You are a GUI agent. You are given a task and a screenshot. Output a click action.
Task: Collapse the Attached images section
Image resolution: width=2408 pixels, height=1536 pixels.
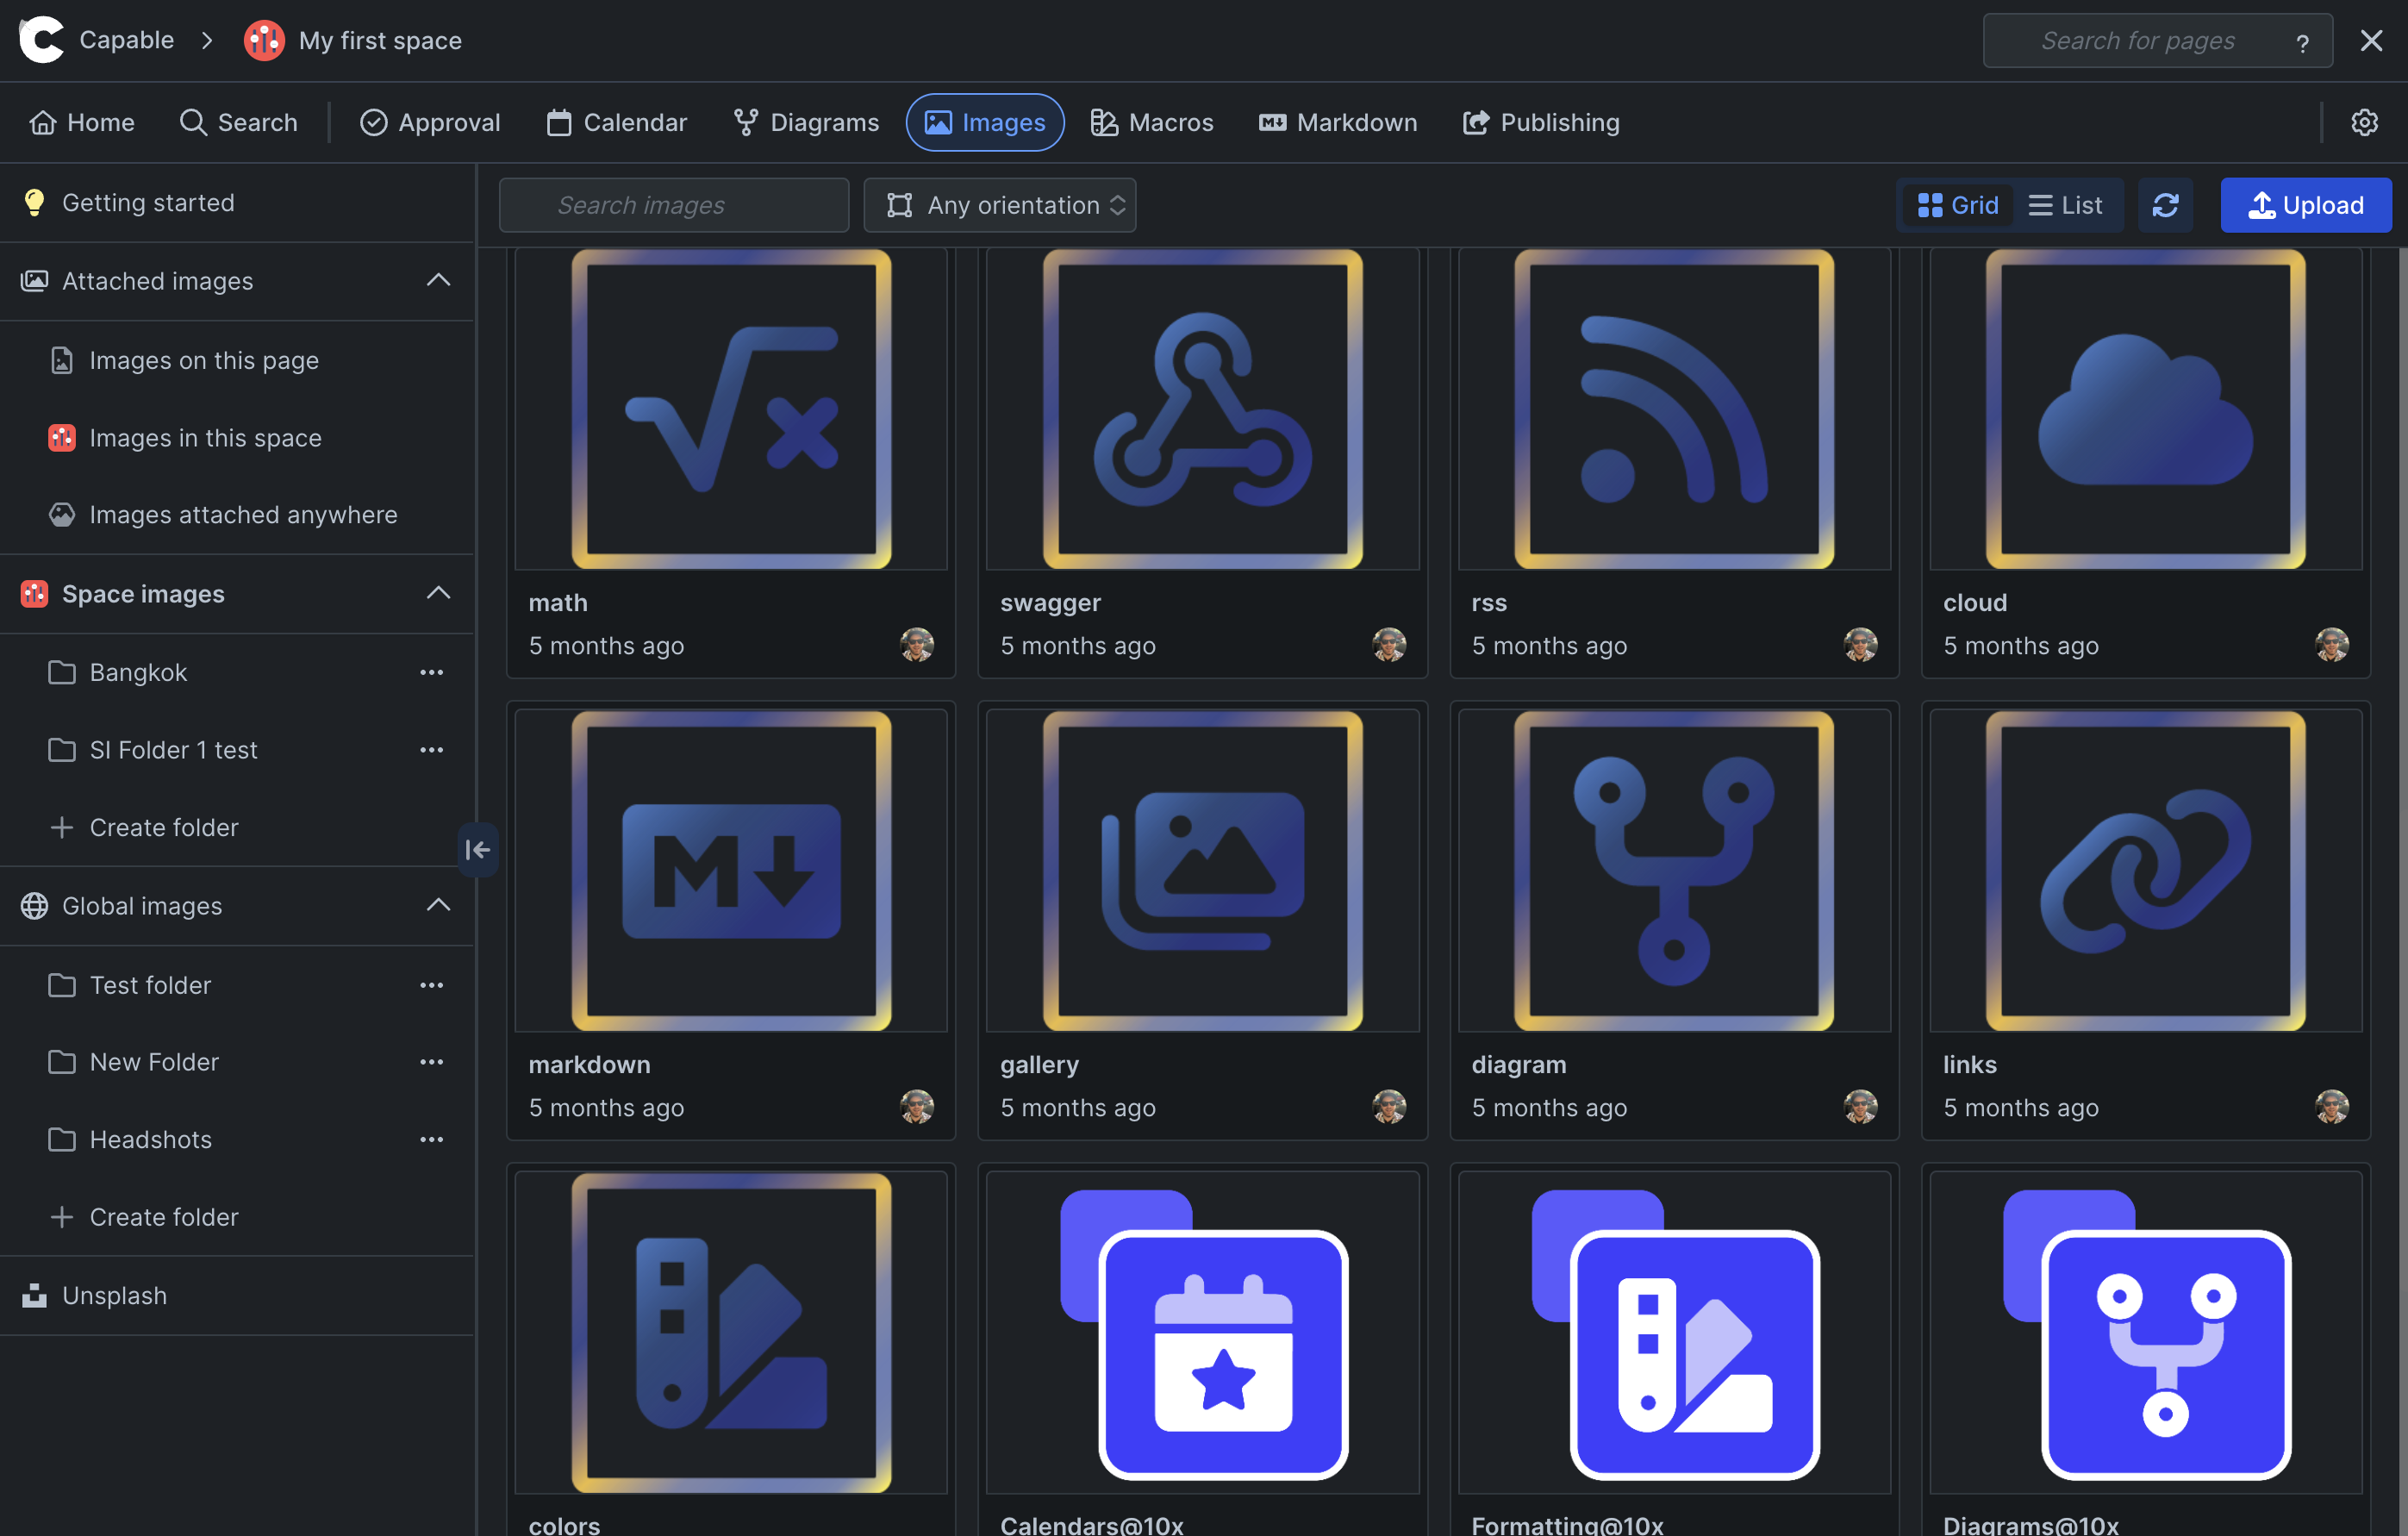pyautogui.click(x=438, y=281)
